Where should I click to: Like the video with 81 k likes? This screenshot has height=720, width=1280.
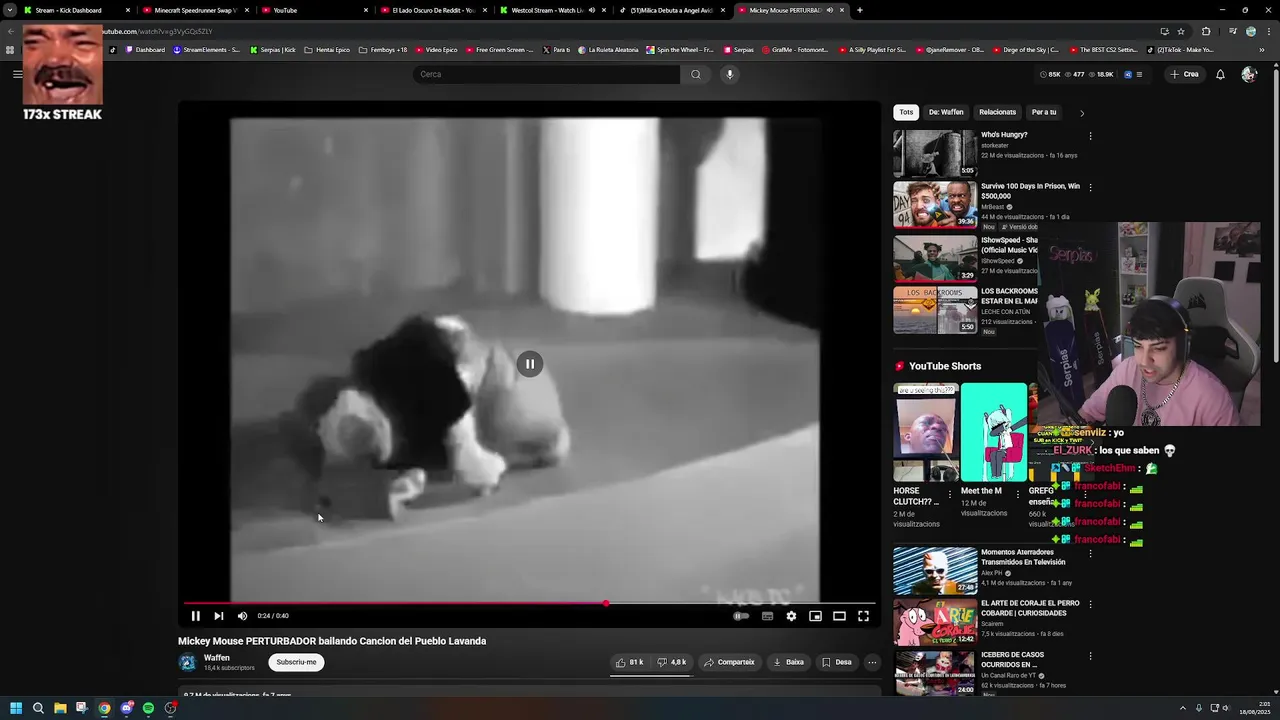pos(630,662)
